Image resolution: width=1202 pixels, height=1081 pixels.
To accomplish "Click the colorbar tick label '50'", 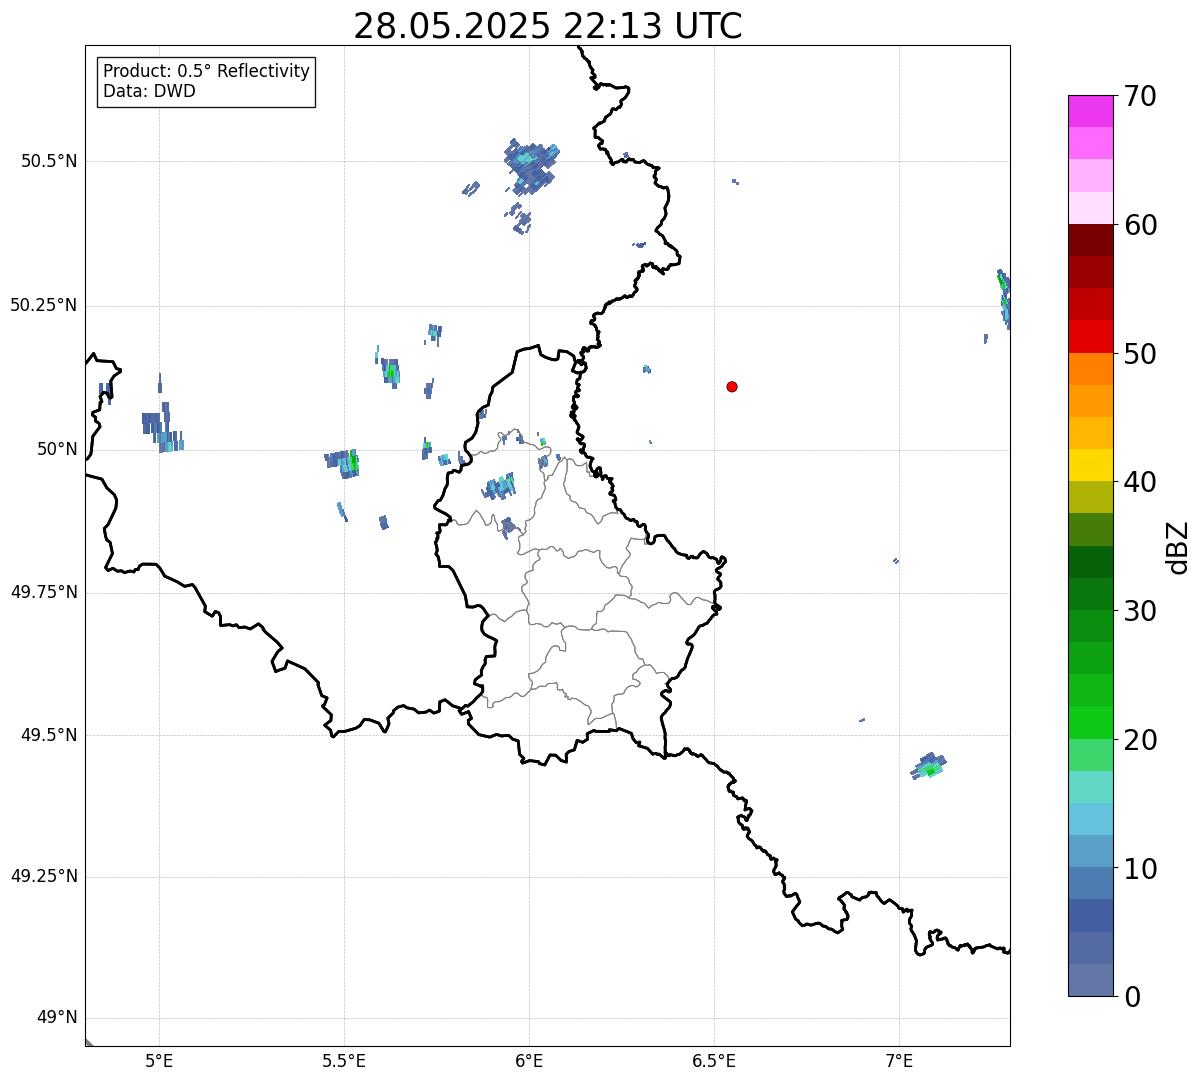I will [1140, 354].
